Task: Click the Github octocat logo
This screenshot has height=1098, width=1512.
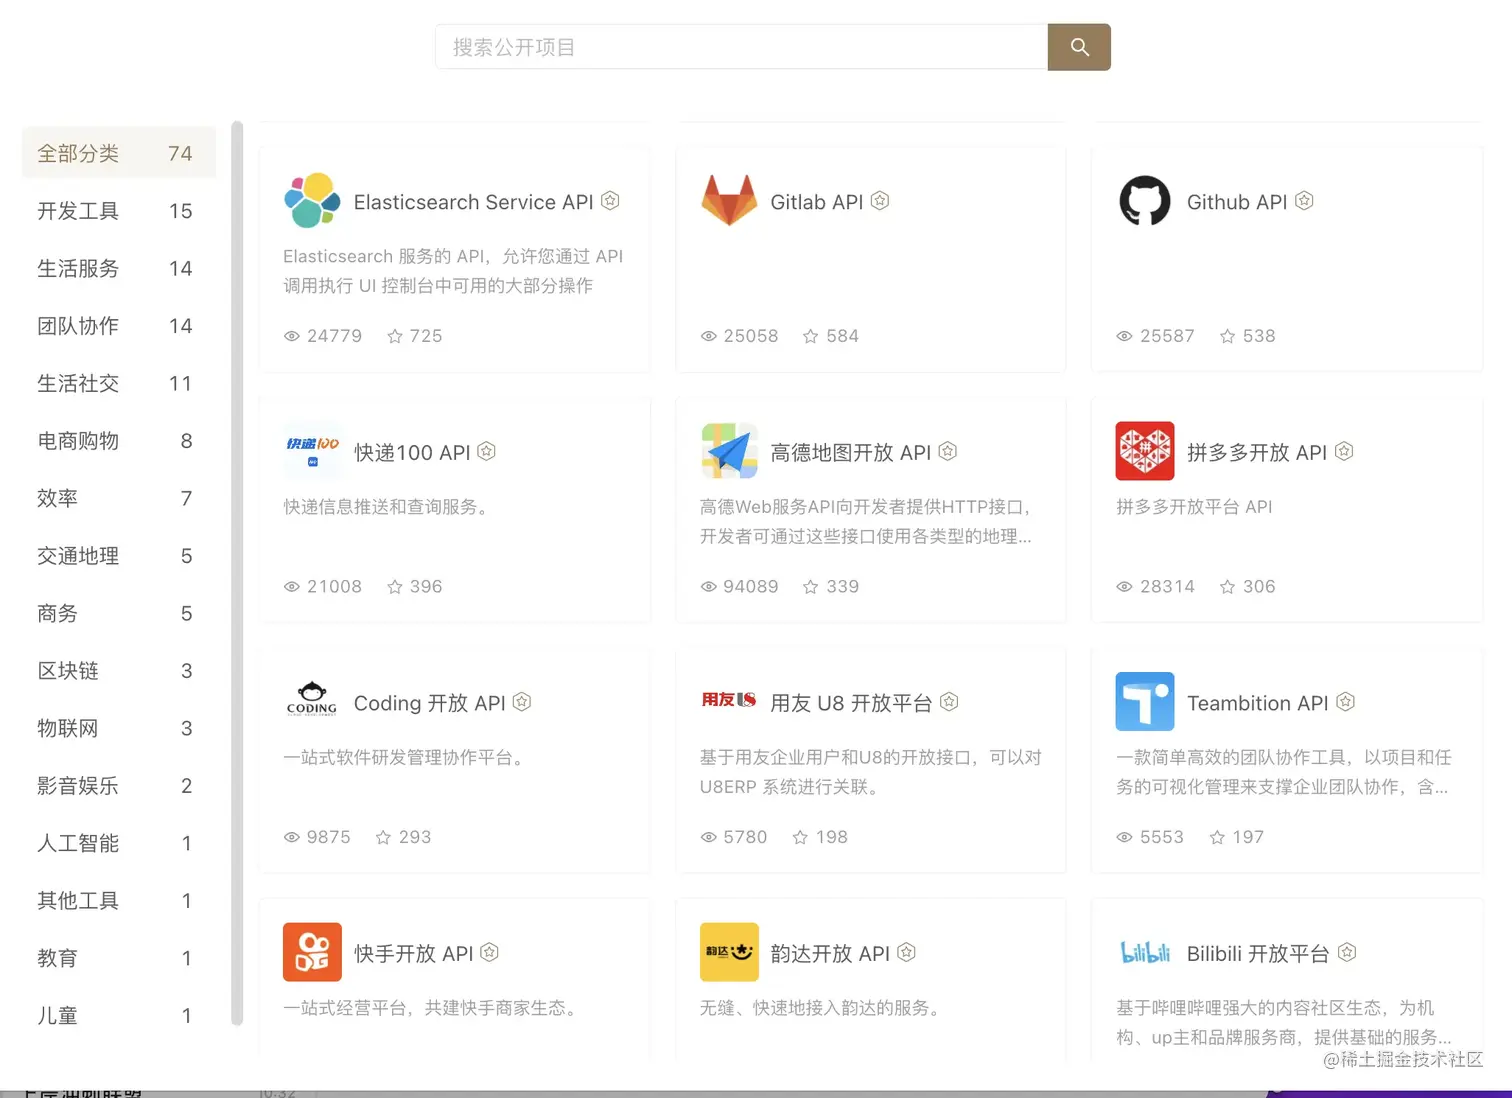Action: pos(1145,201)
